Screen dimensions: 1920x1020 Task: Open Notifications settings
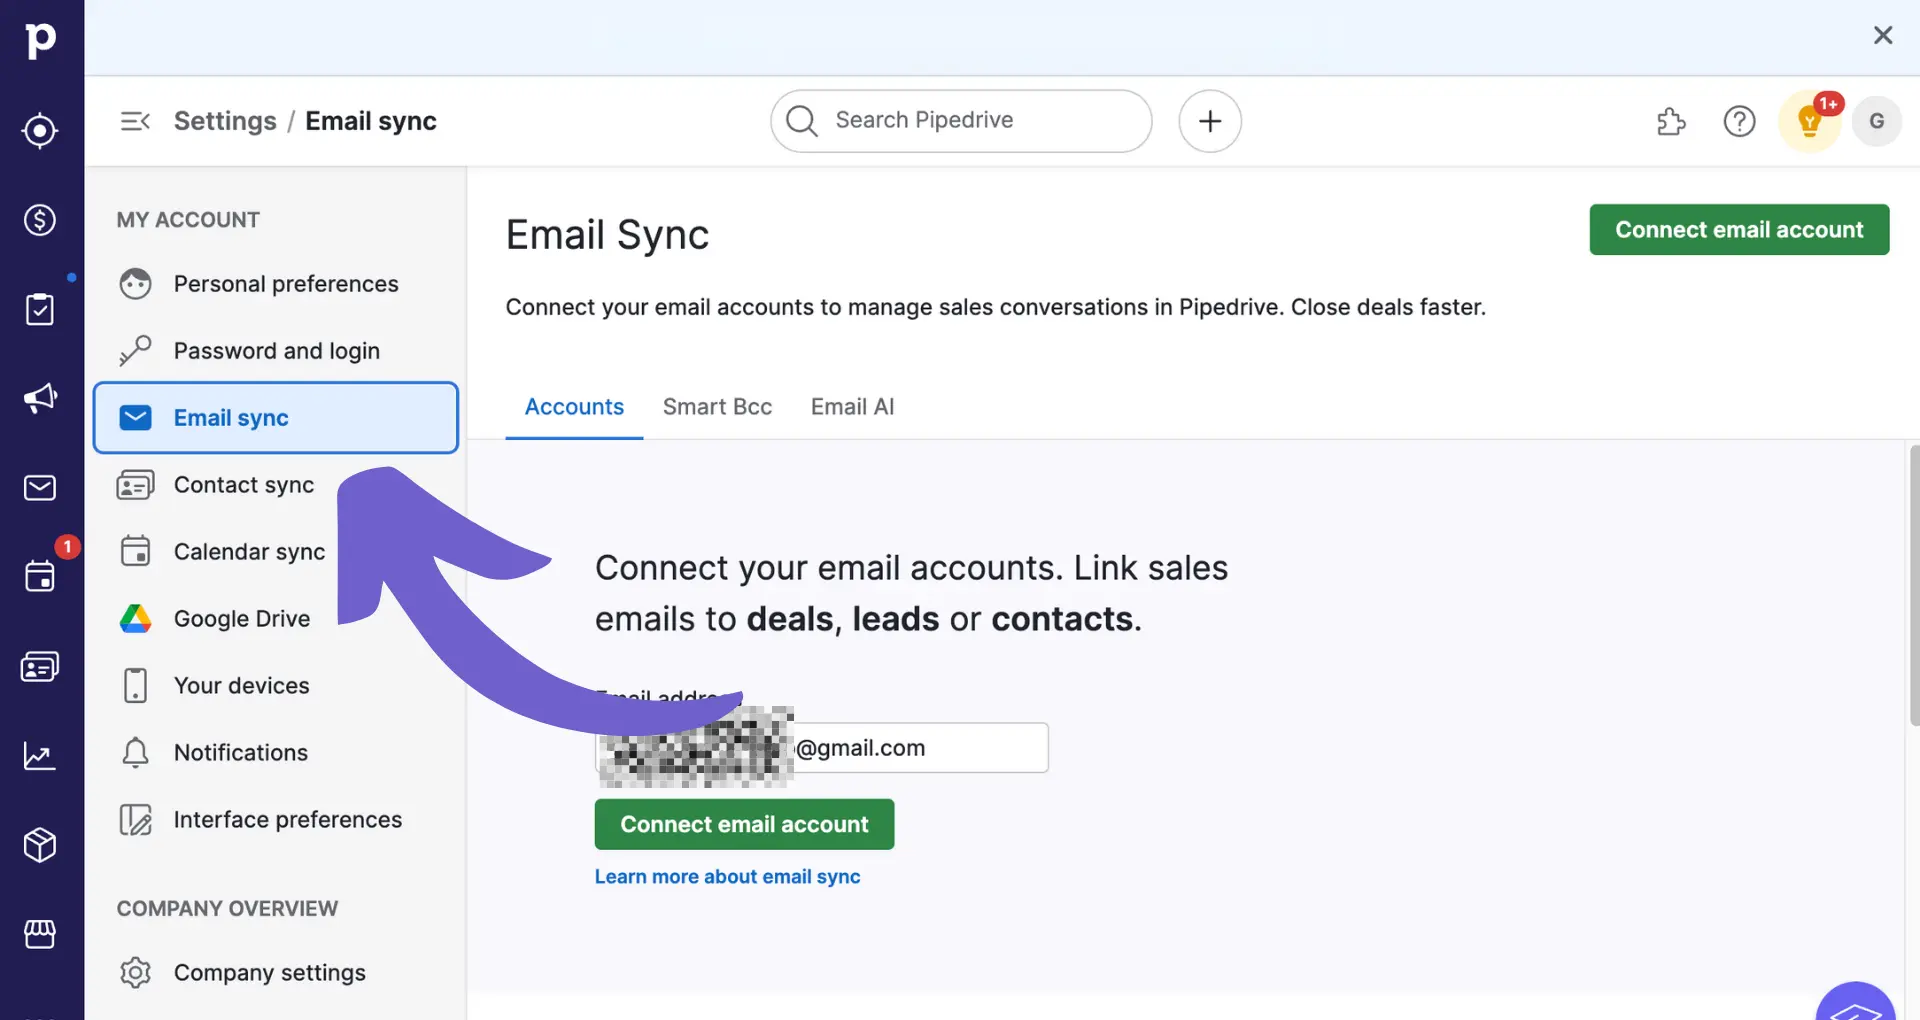(x=276, y=753)
